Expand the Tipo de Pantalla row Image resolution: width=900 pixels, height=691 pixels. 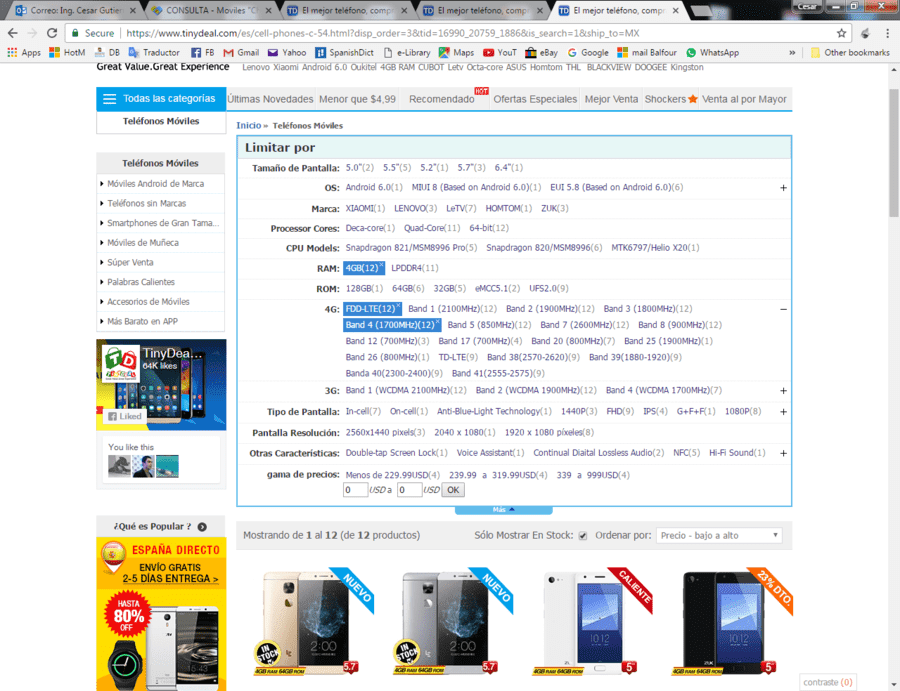pyautogui.click(x=783, y=412)
